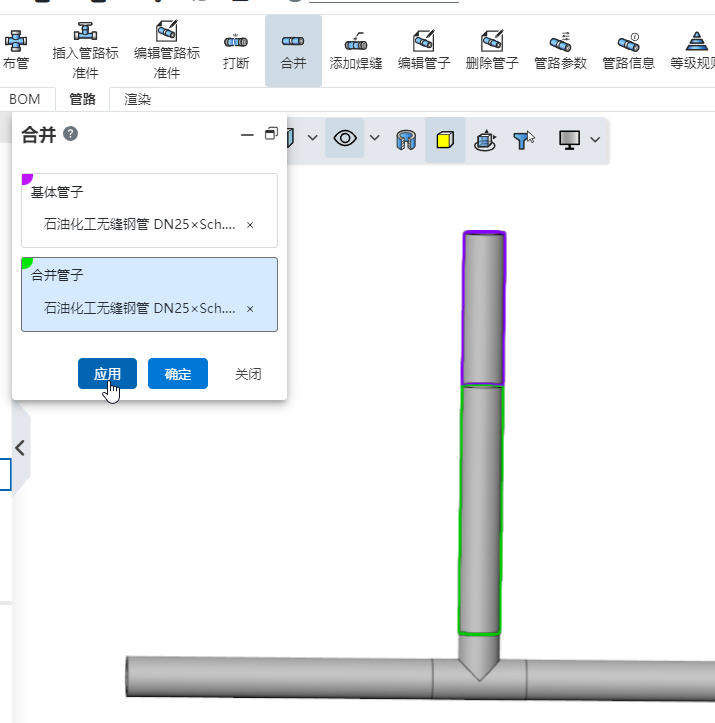The image size is (715, 723).
Task: Click the selection filter funnel icon
Action: point(523,140)
